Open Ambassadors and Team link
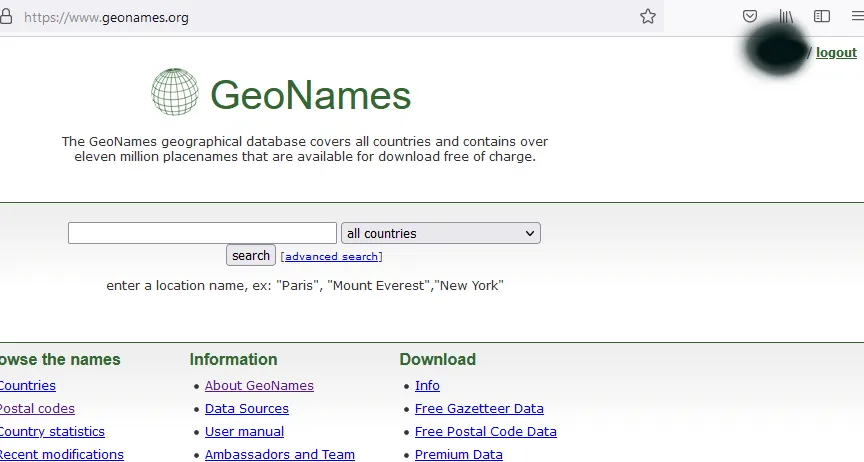The height and width of the screenshot is (462, 864). pos(280,454)
